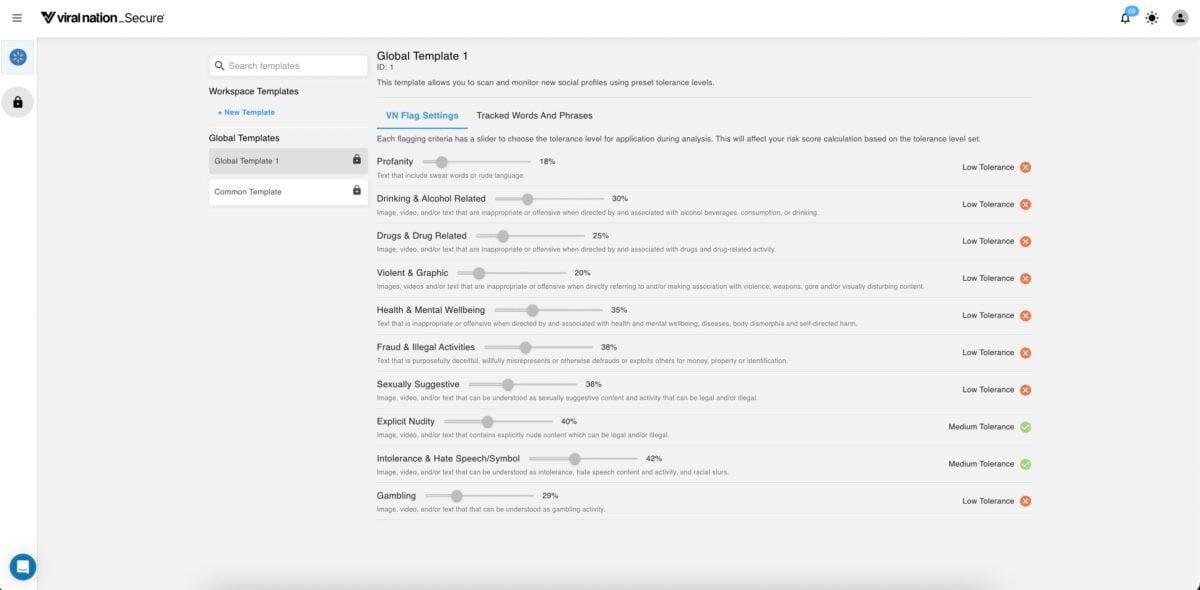This screenshot has width=1200, height=590.
Task: Click the lock icon on Common Template
Action: pyautogui.click(x=356, y=188)
